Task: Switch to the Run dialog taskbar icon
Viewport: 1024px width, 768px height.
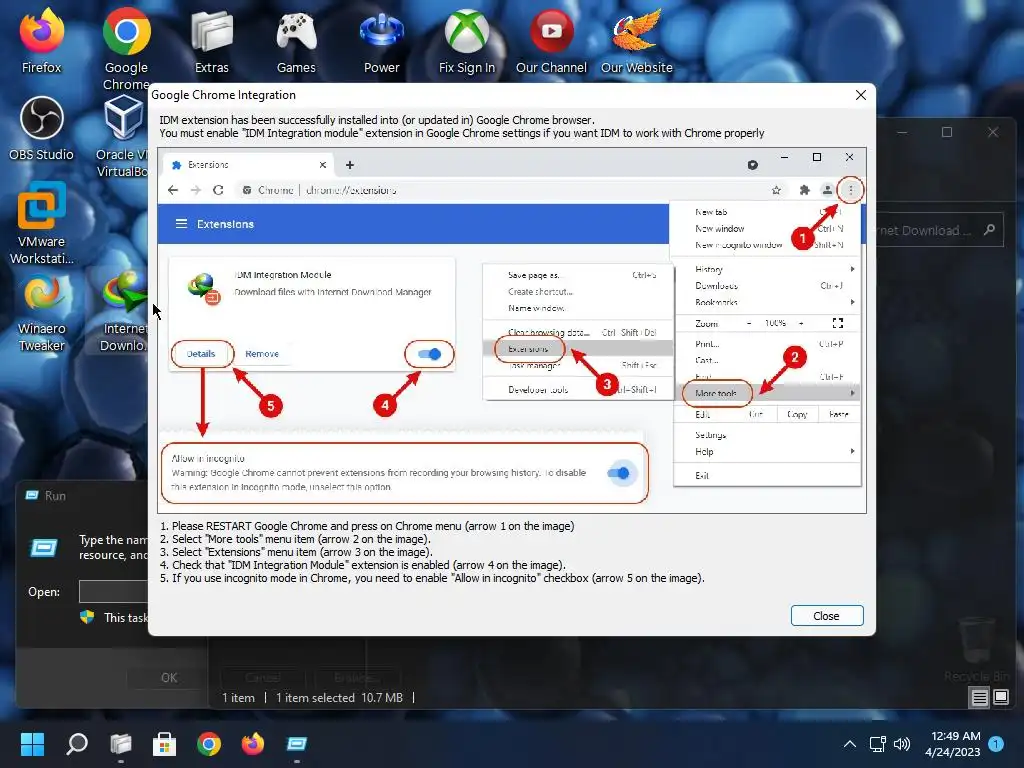Action: pos(296,744)
